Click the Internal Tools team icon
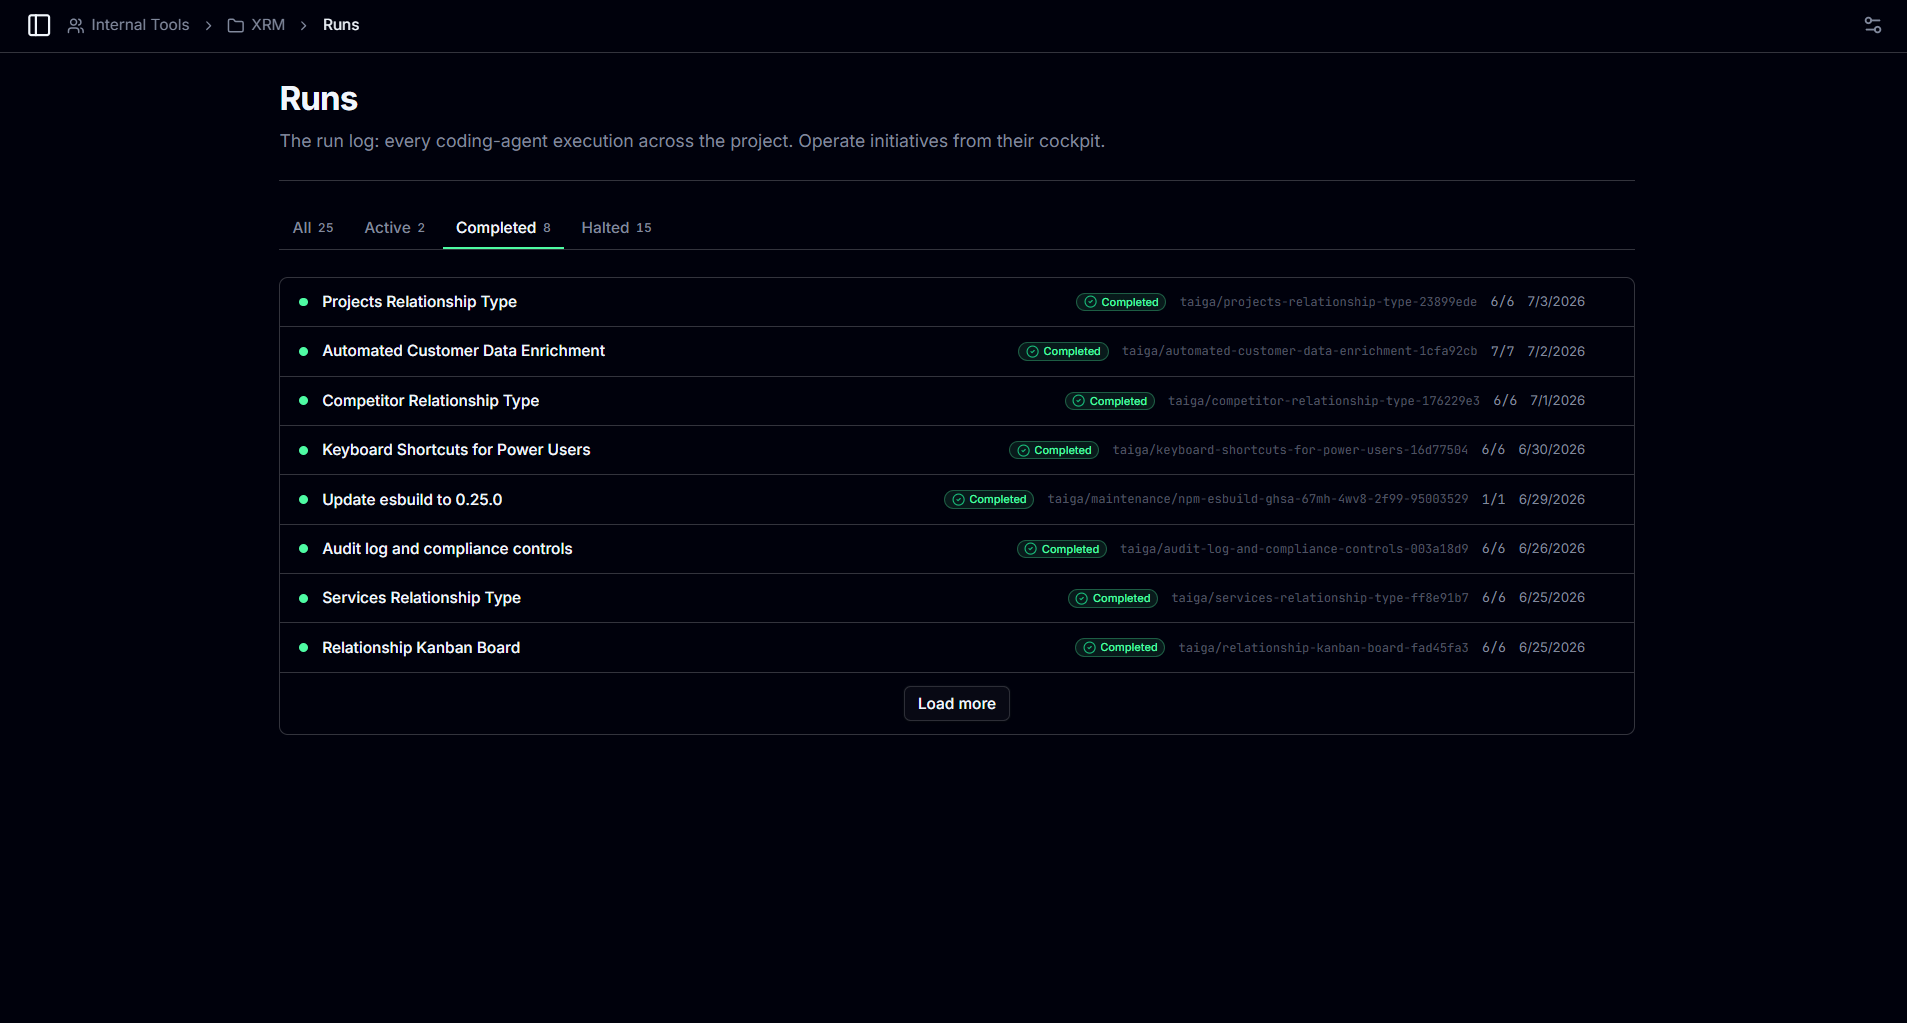Viewport: 1907px width, 1023px height. (75, 25)
